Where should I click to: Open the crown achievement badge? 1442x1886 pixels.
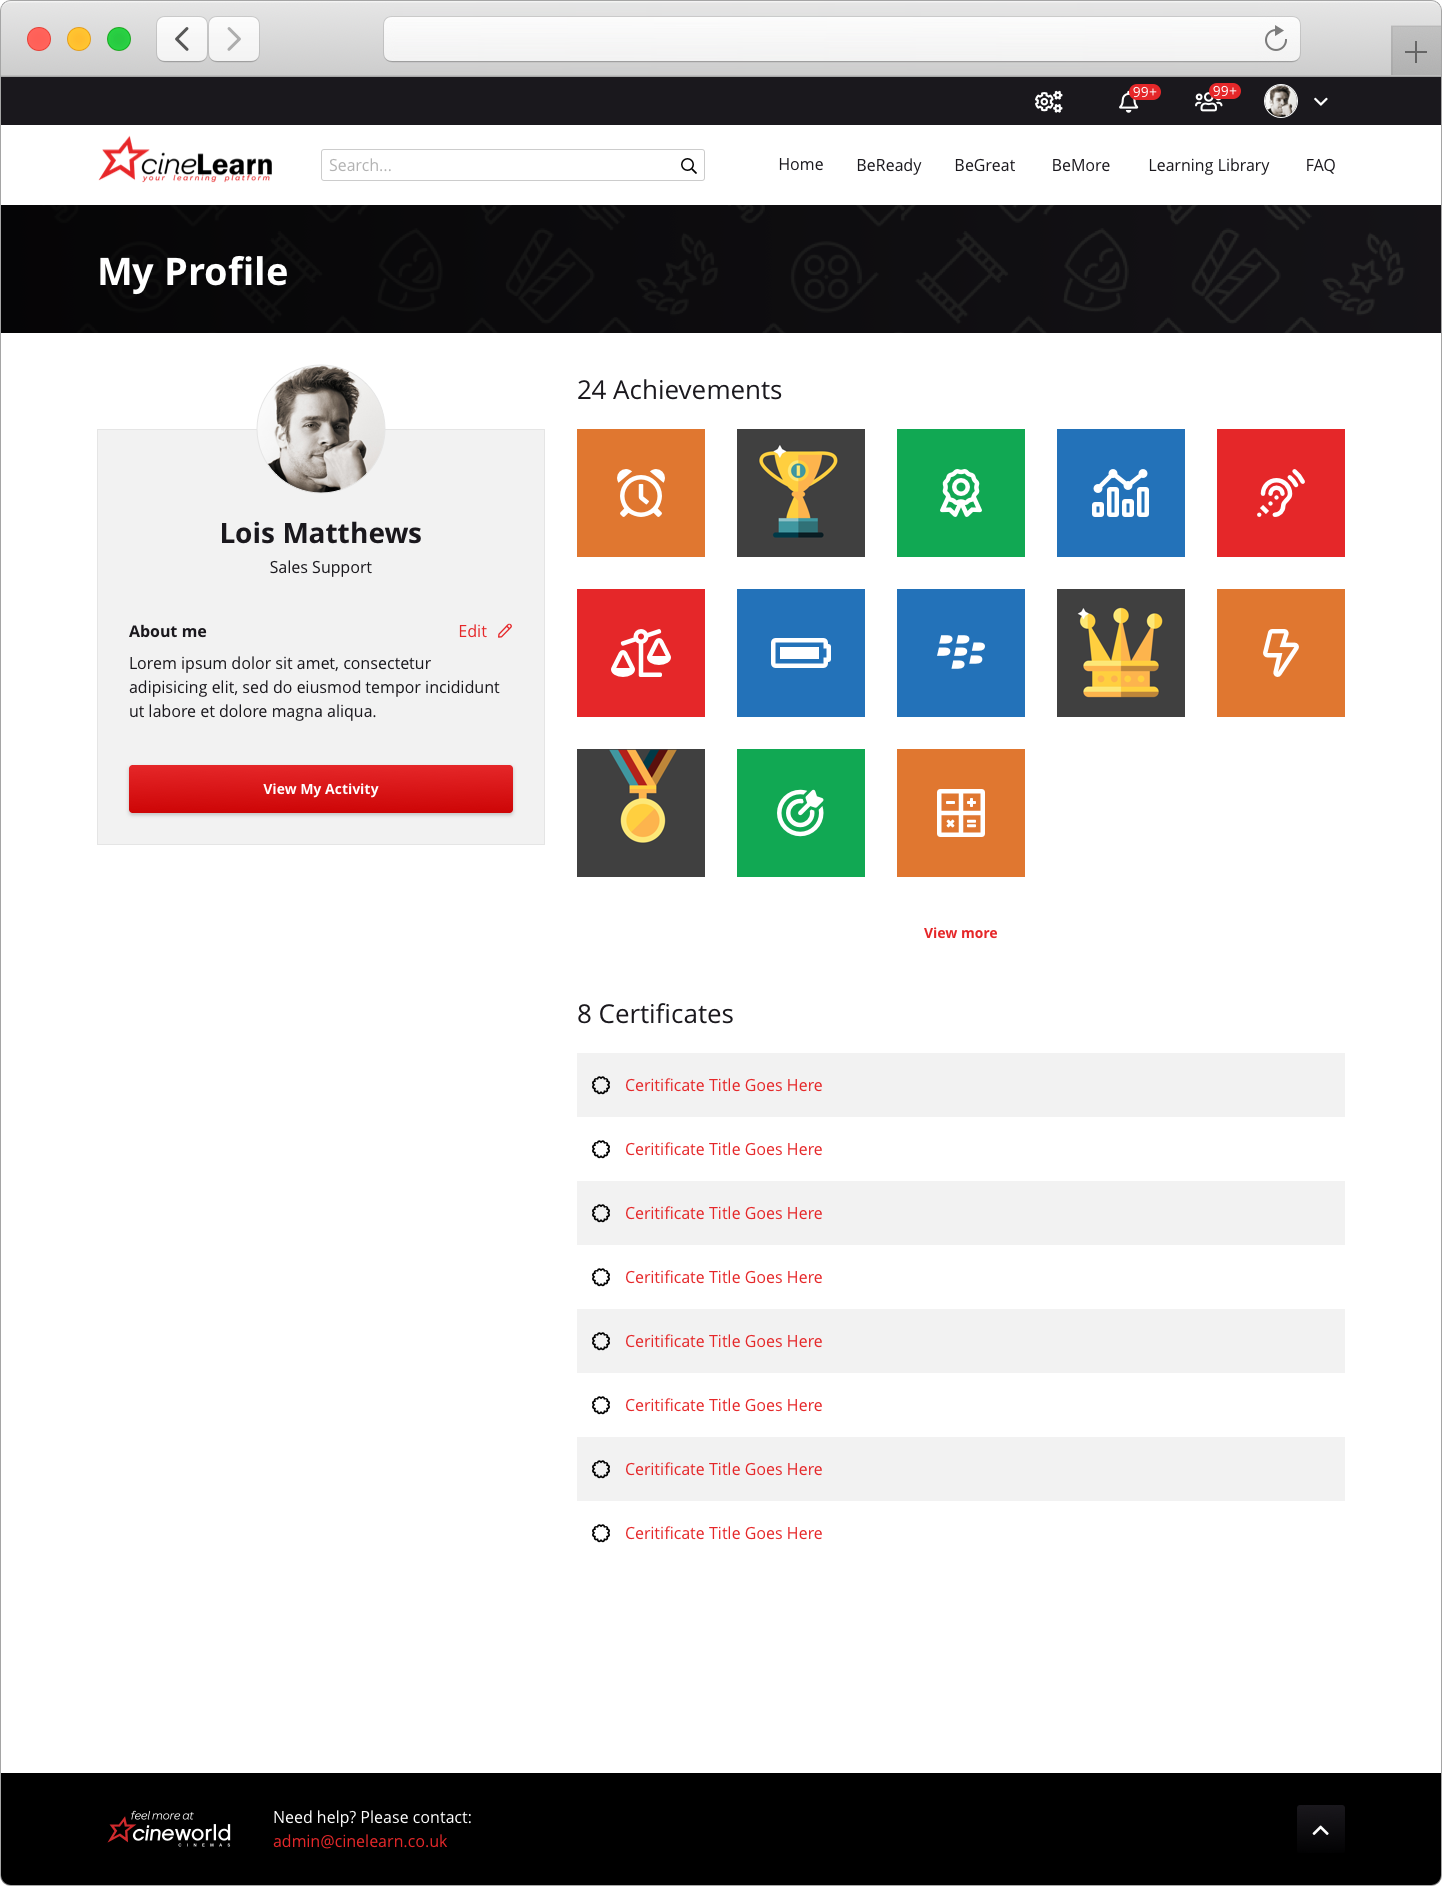click(1121, 653)
